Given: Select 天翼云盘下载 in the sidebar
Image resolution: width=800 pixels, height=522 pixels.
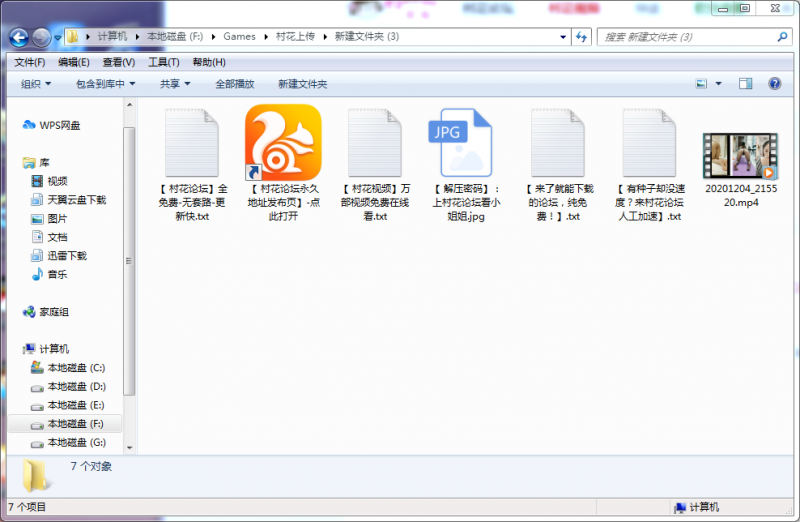Looking at the screenshot, I should [76, 200].
